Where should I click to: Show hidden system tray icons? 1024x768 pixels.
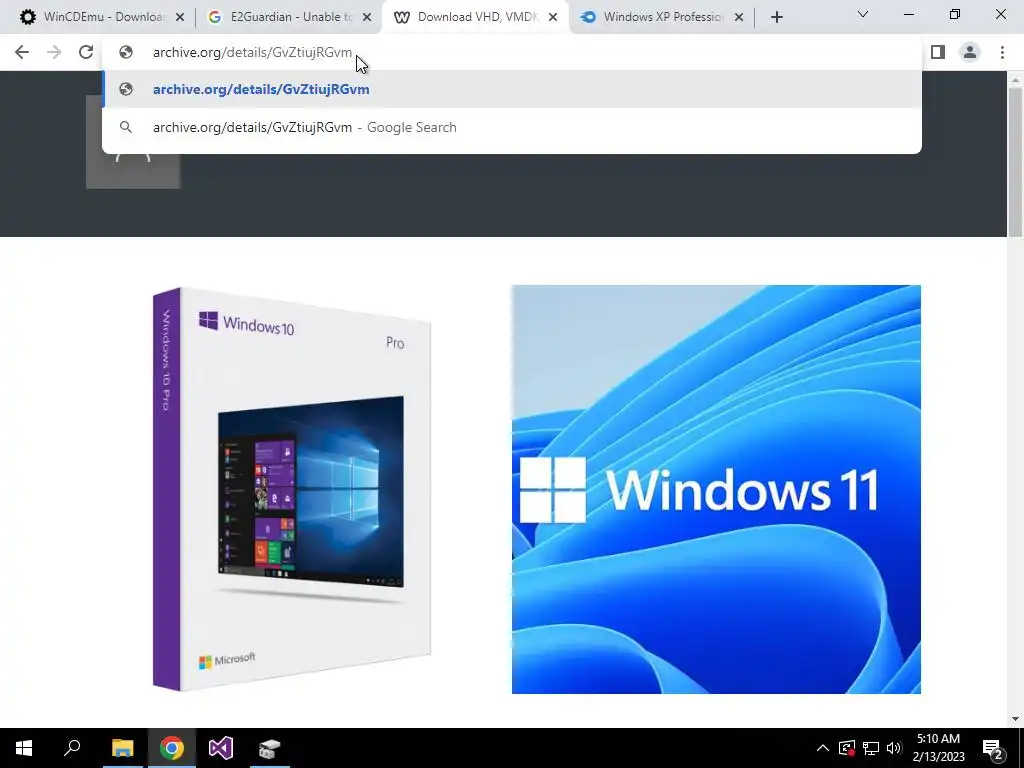click(x=823, y=748)
